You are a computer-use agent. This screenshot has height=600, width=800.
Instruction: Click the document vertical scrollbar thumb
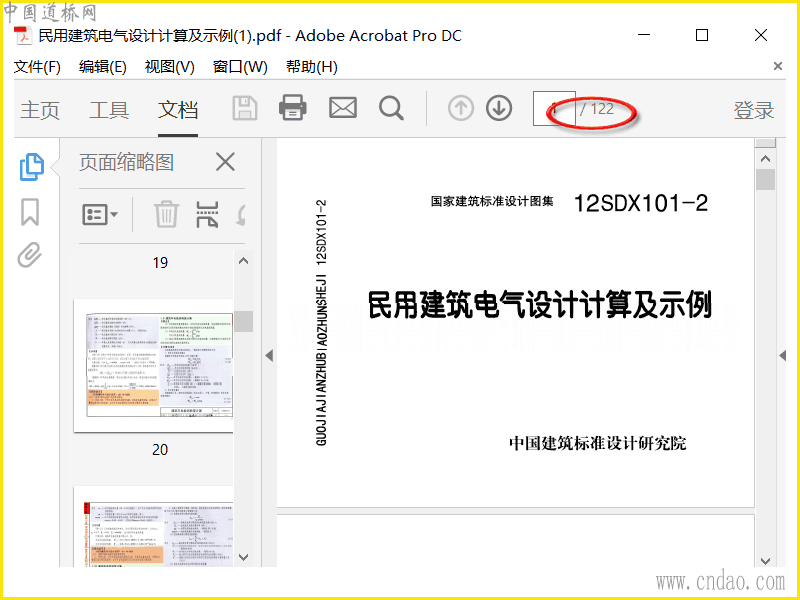click(765, 179)
